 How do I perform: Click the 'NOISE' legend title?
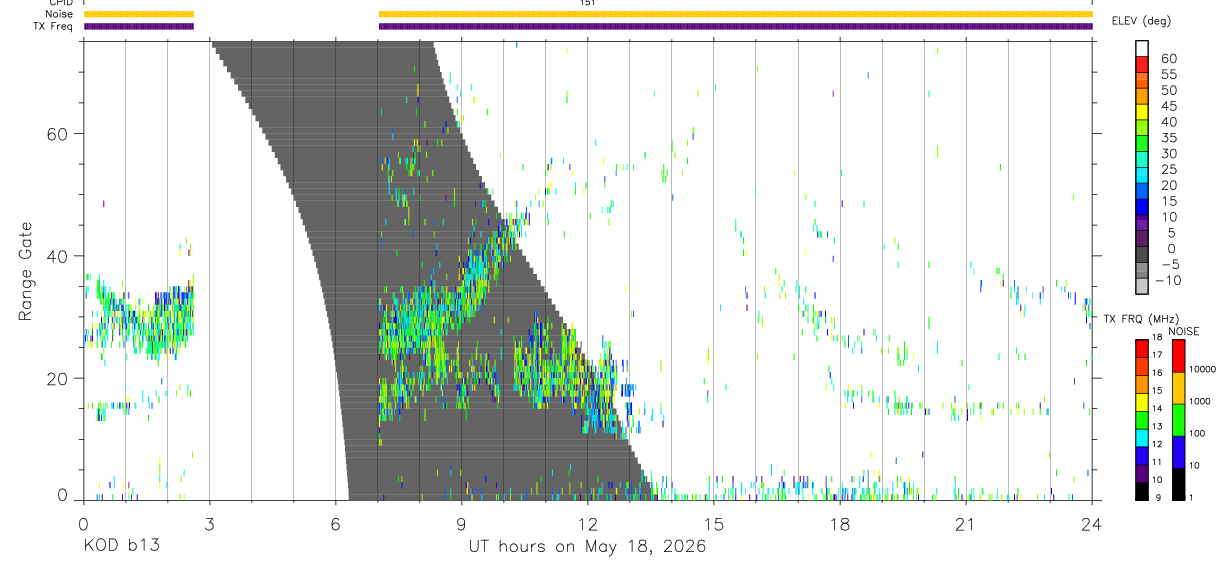1182,331
